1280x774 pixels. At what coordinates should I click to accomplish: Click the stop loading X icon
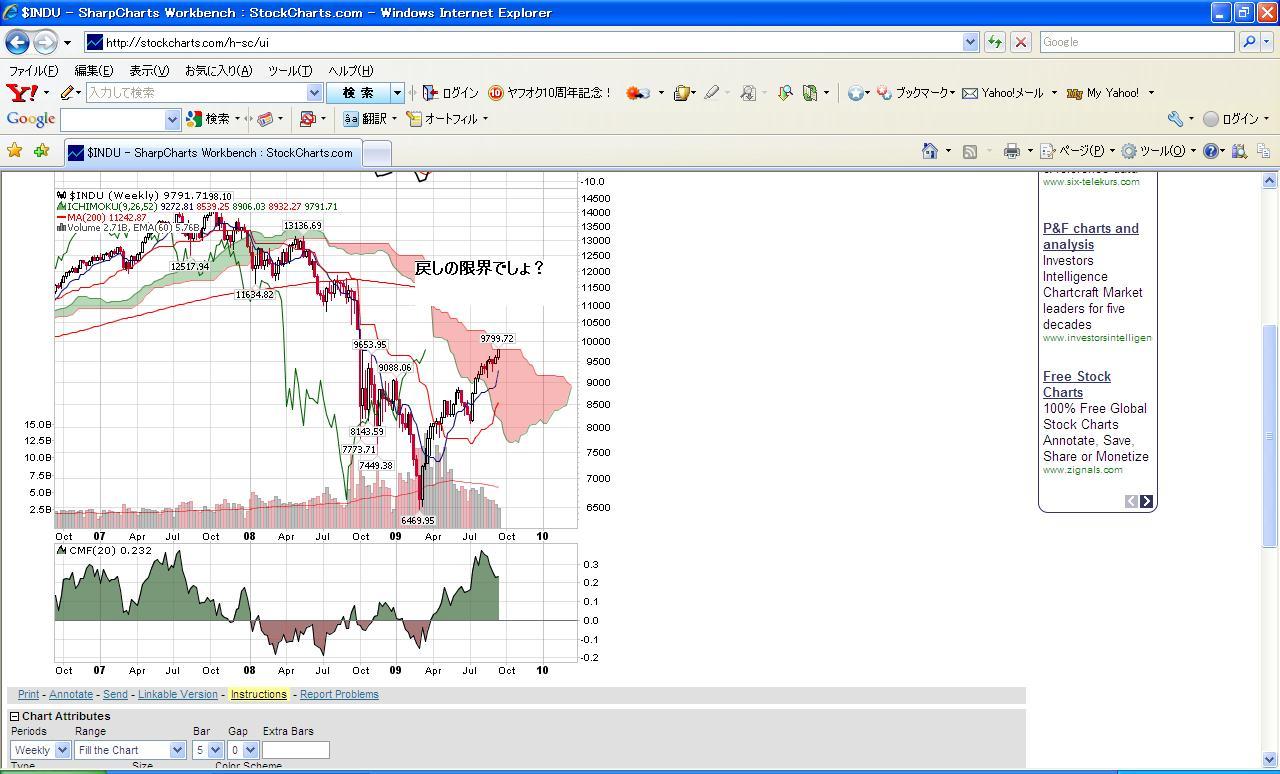(x=1021, y=42)
